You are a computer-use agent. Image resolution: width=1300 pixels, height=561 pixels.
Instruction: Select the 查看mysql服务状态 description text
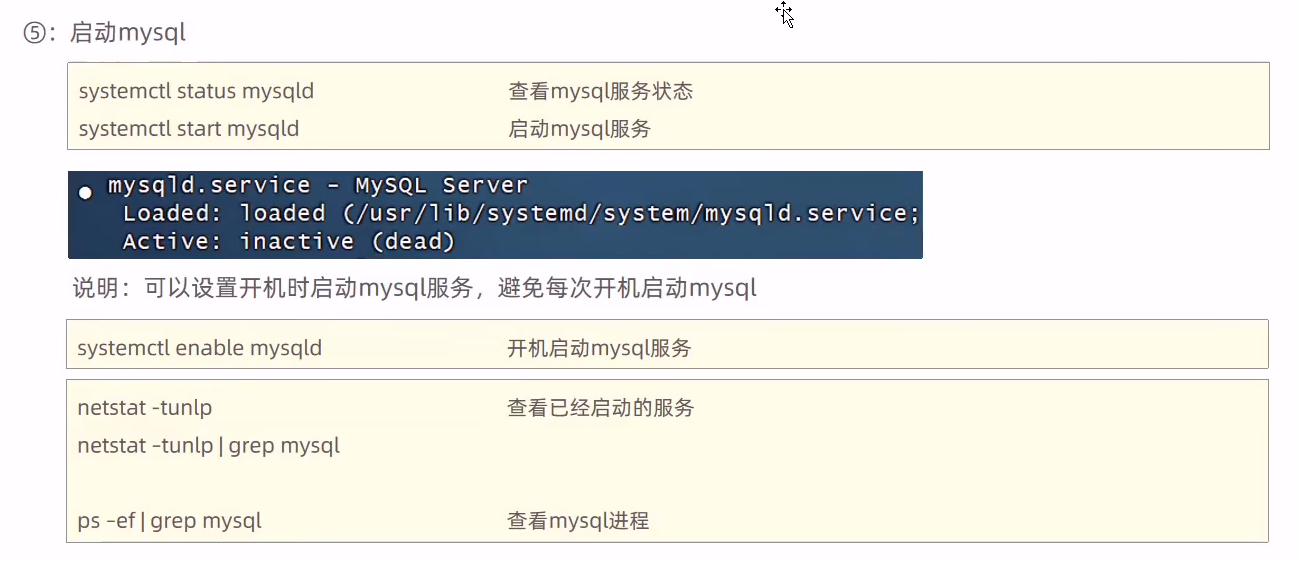(x=600, y=92)
